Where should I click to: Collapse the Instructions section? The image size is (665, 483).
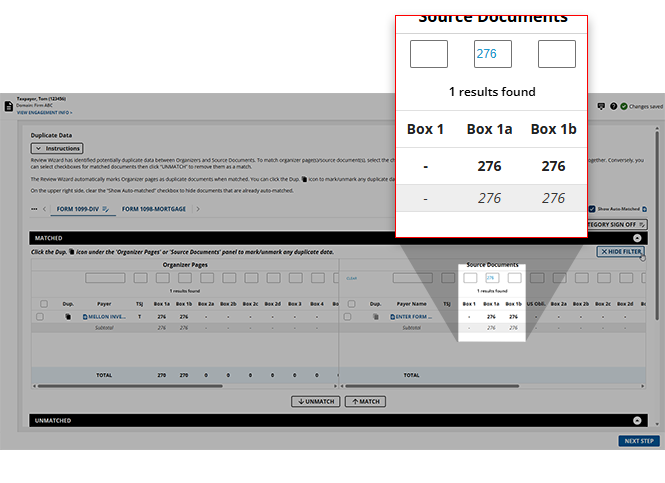point(57,148)
